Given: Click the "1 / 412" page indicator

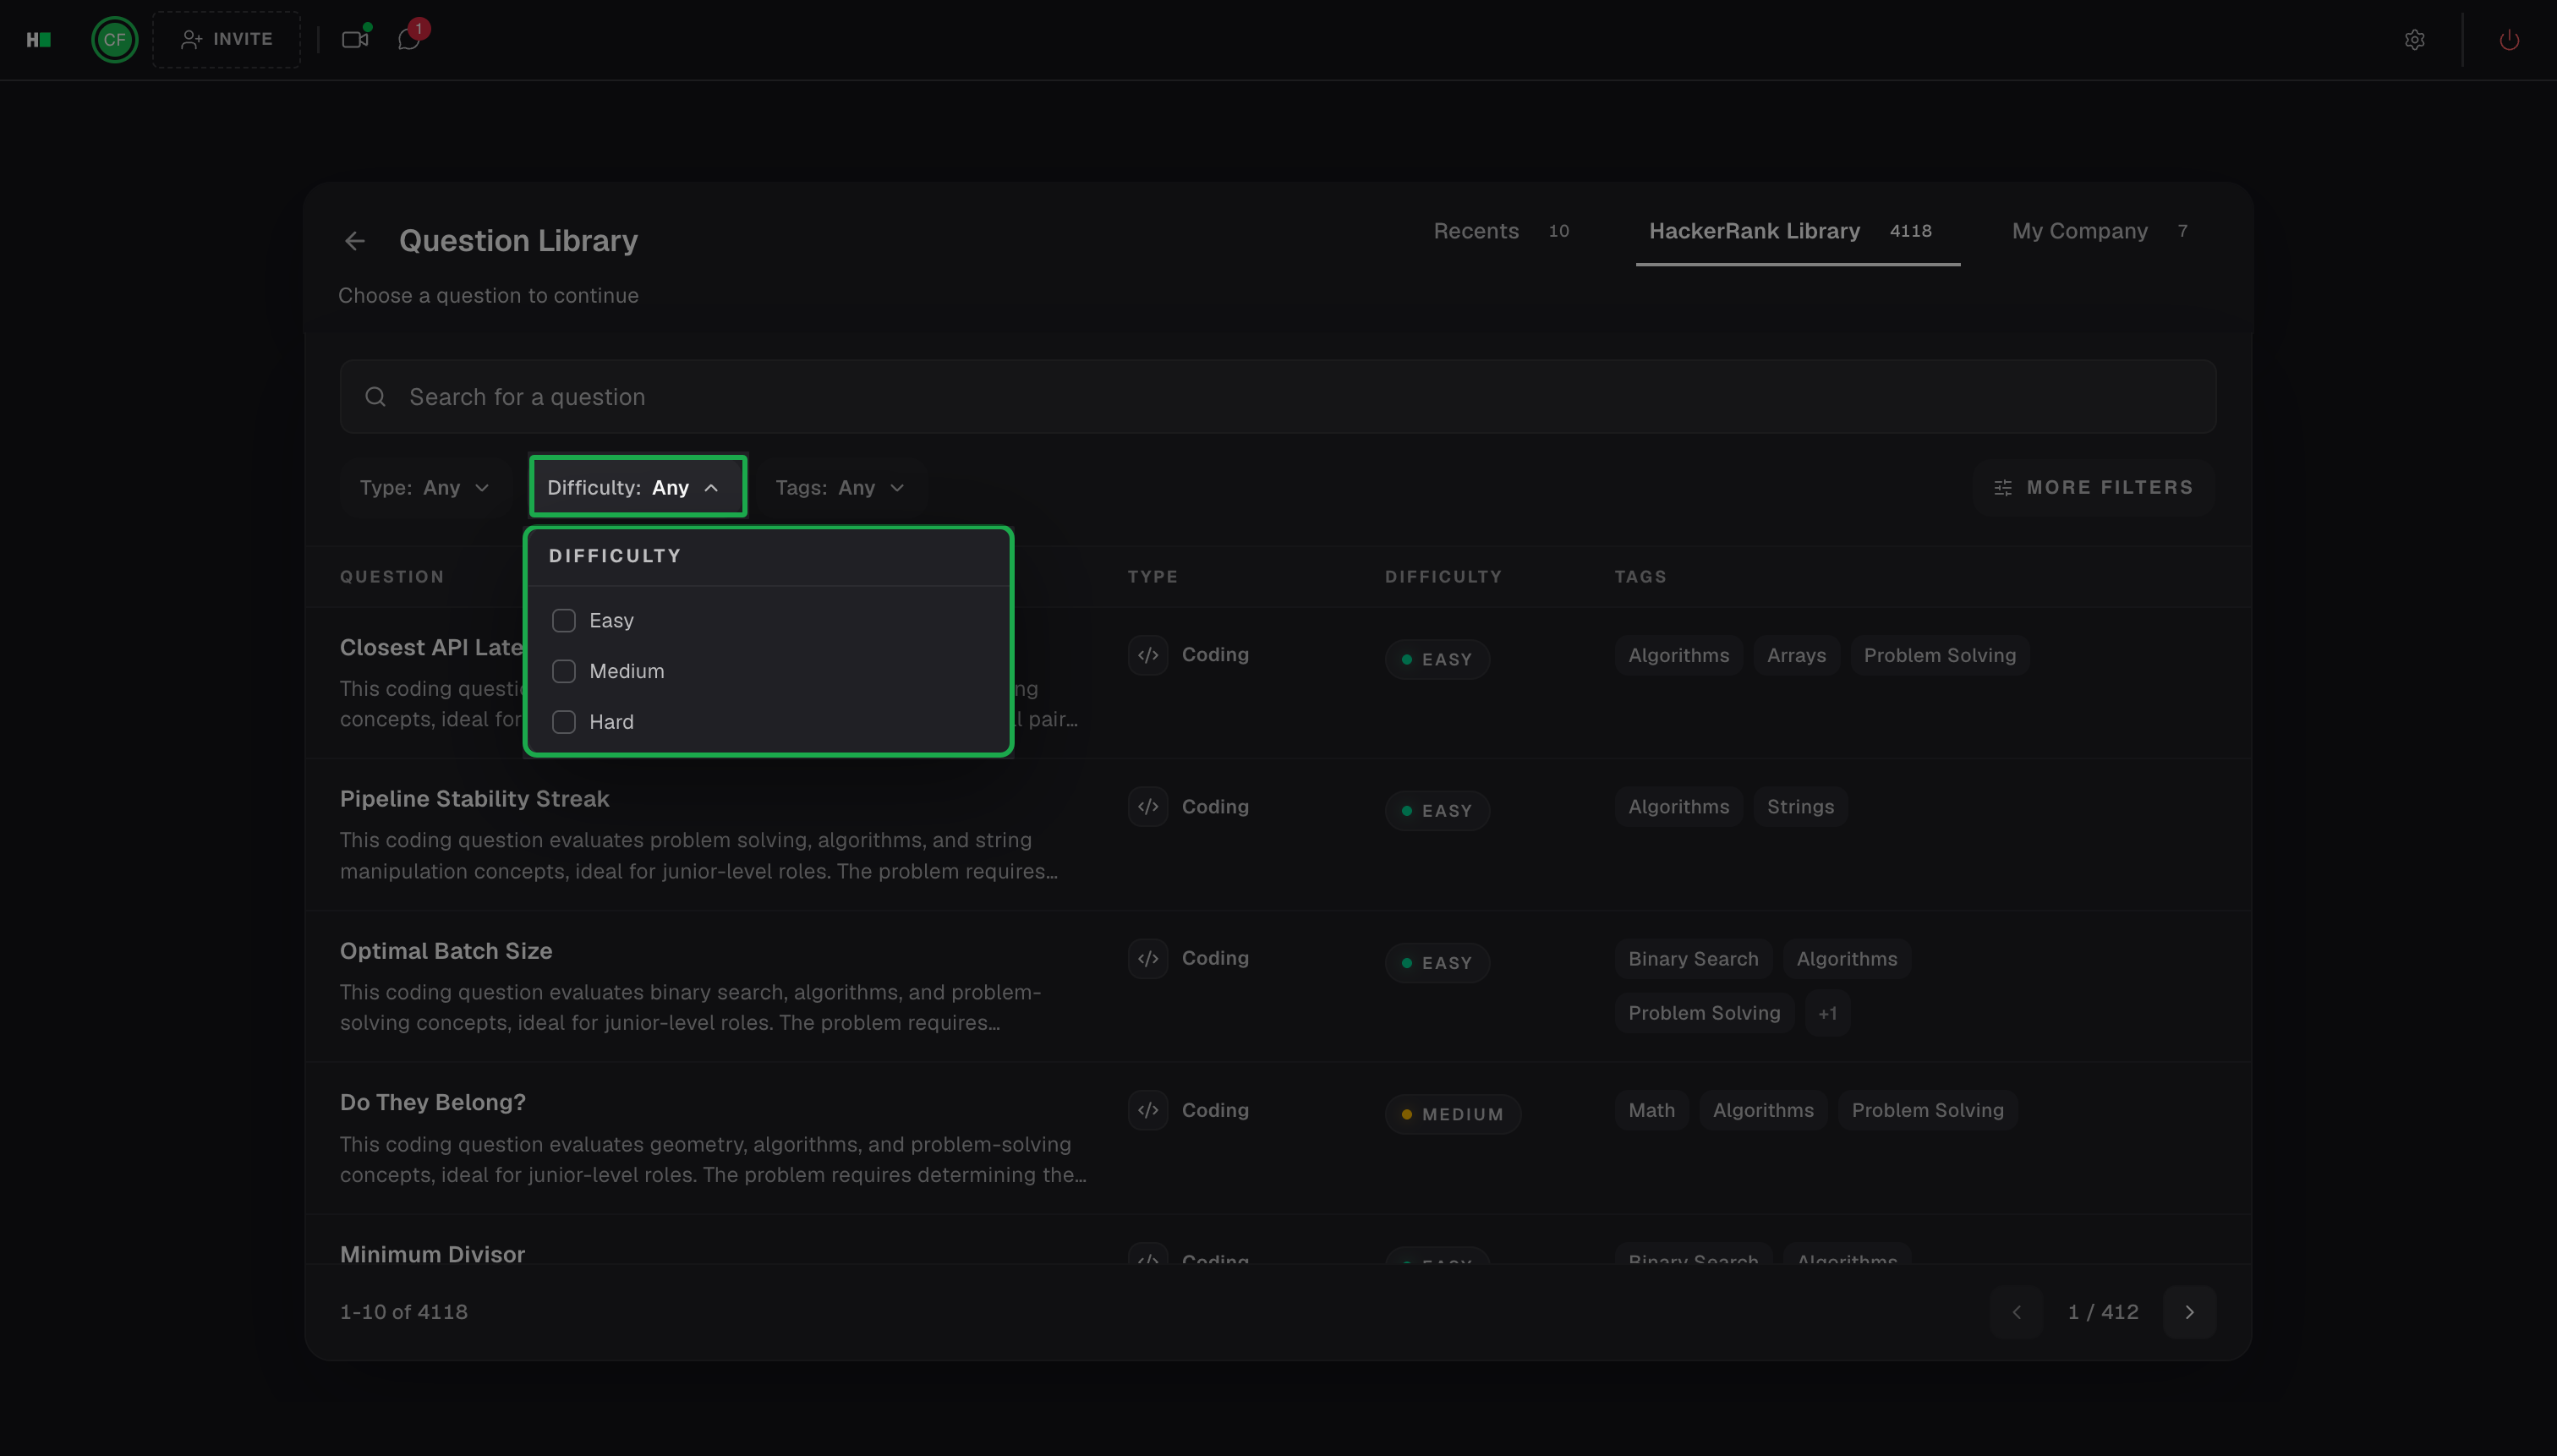Looking at the screenshot, I should tap(2103, 1312).
